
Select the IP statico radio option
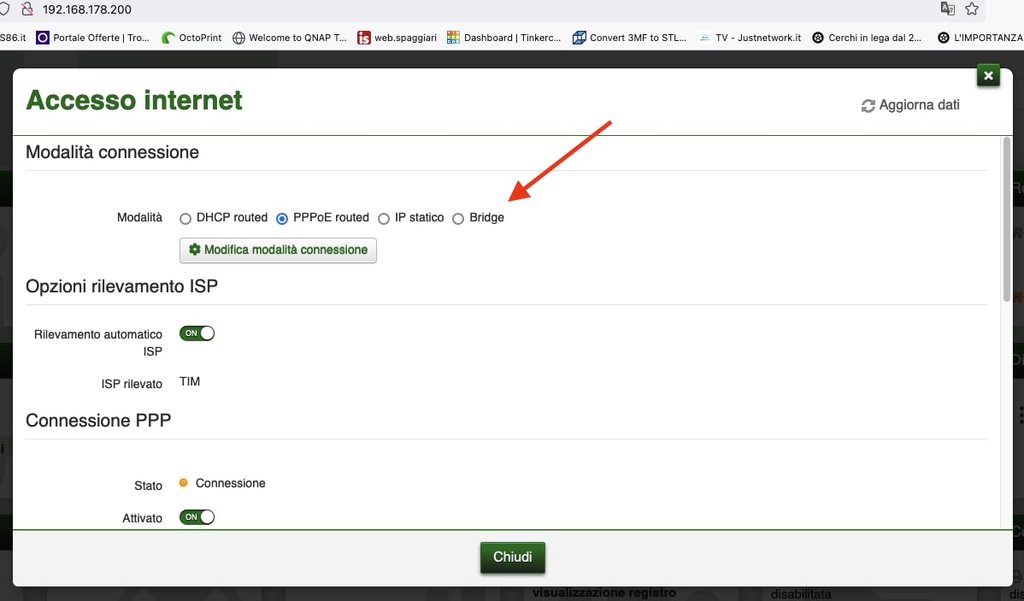pos(384,219)
